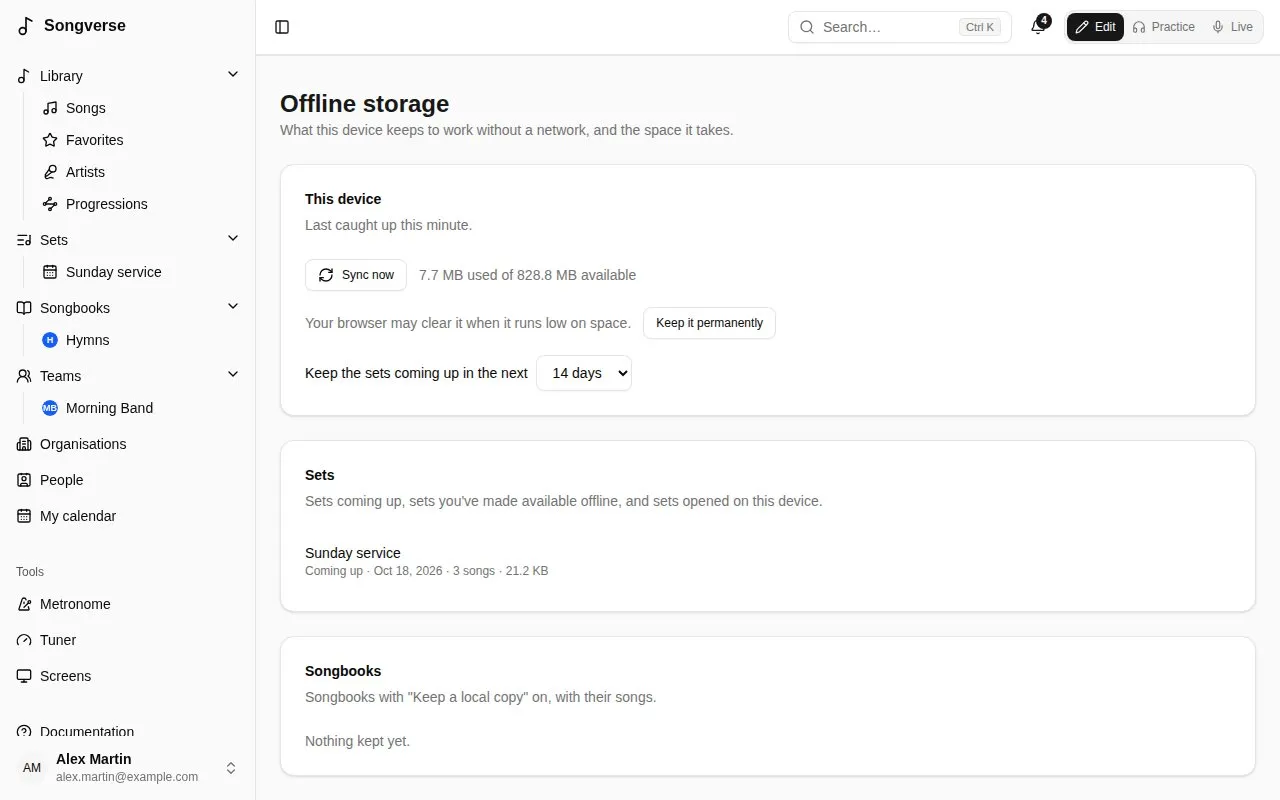Collapse the Sets section chevron
This screenshot has height=800, width=1280.
click(x=233, y=239)
